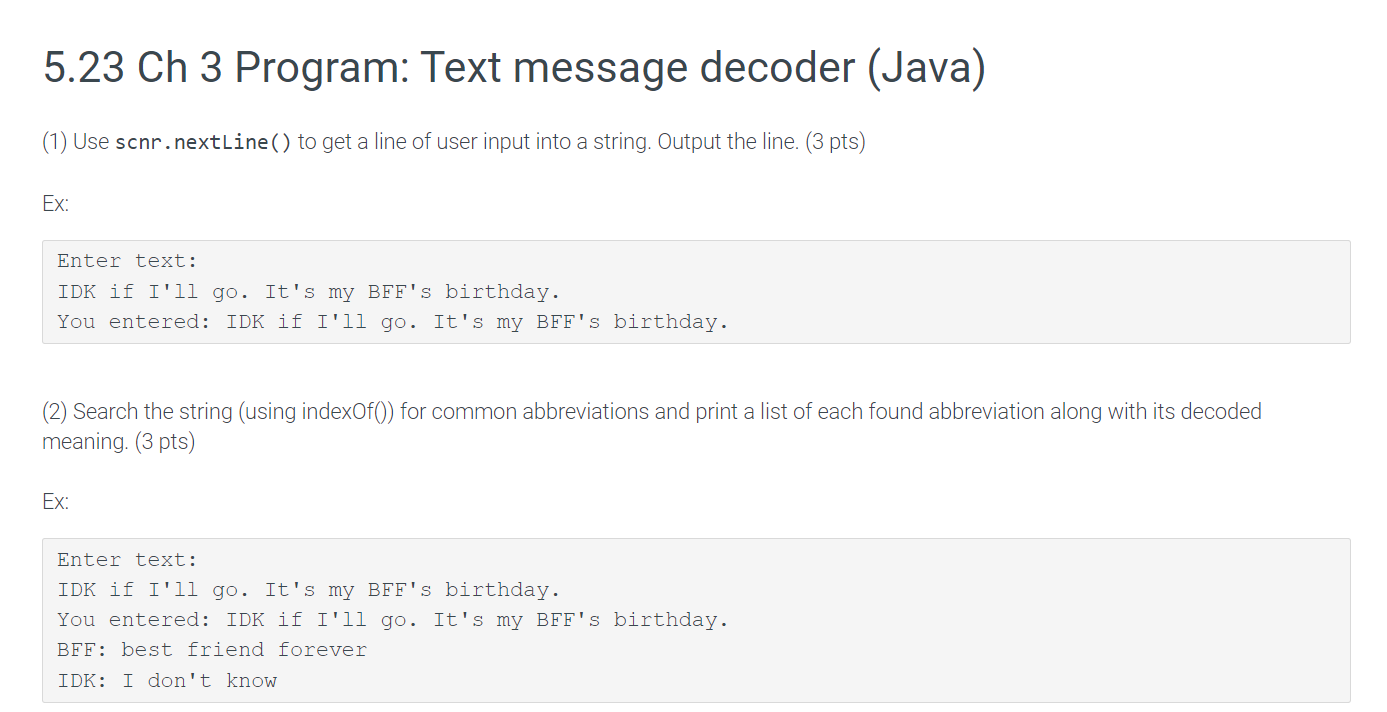Click the first "Ex:" label
The width and height of the screenshot is (1387, 712).
(x=56, y=203)
